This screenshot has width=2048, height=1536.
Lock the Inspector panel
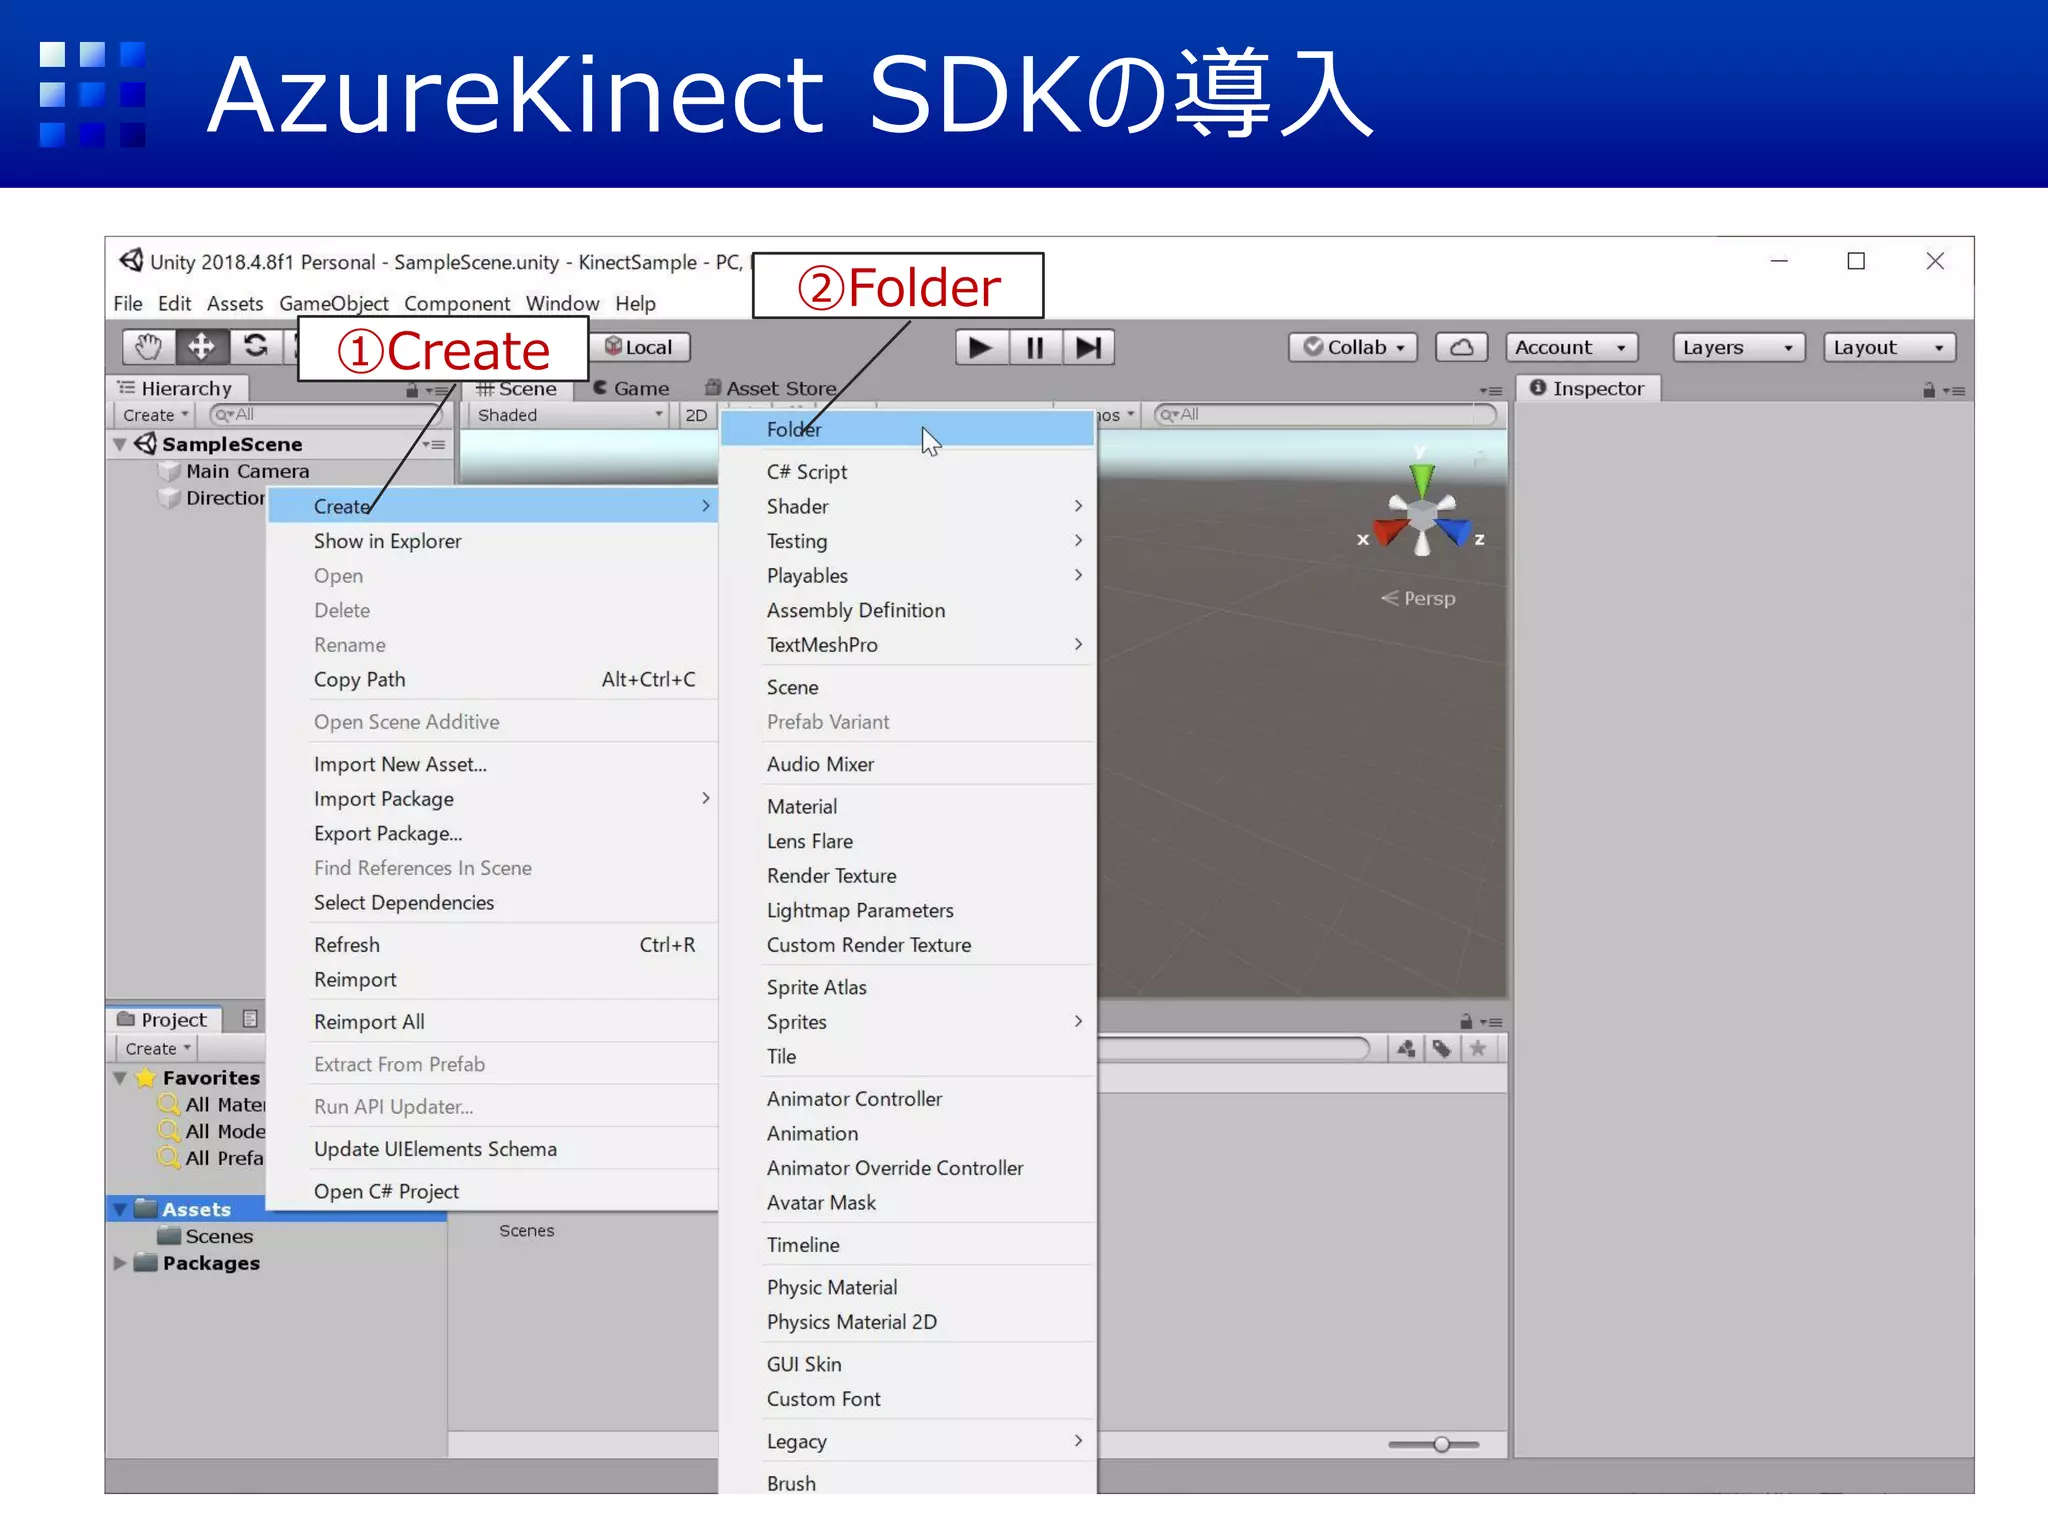coord(1929,390)
